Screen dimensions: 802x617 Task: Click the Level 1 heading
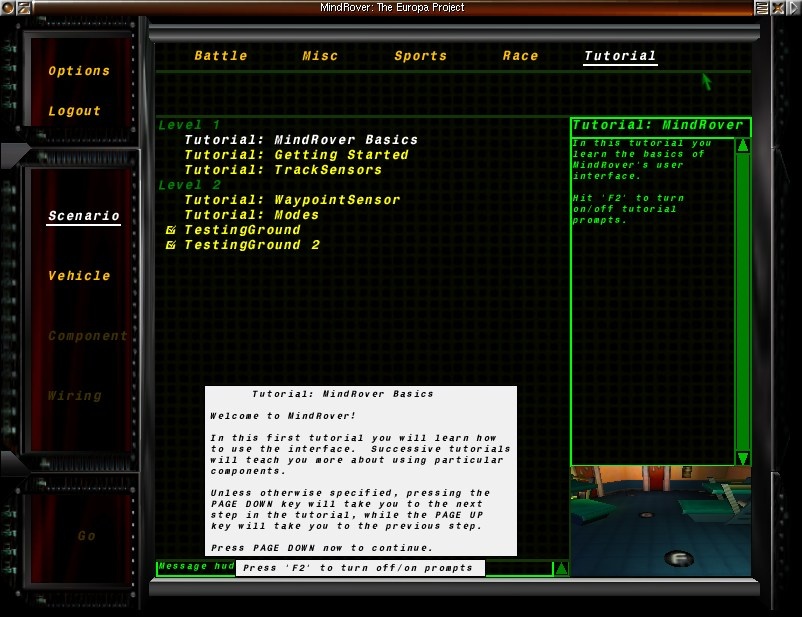[189, 125]
